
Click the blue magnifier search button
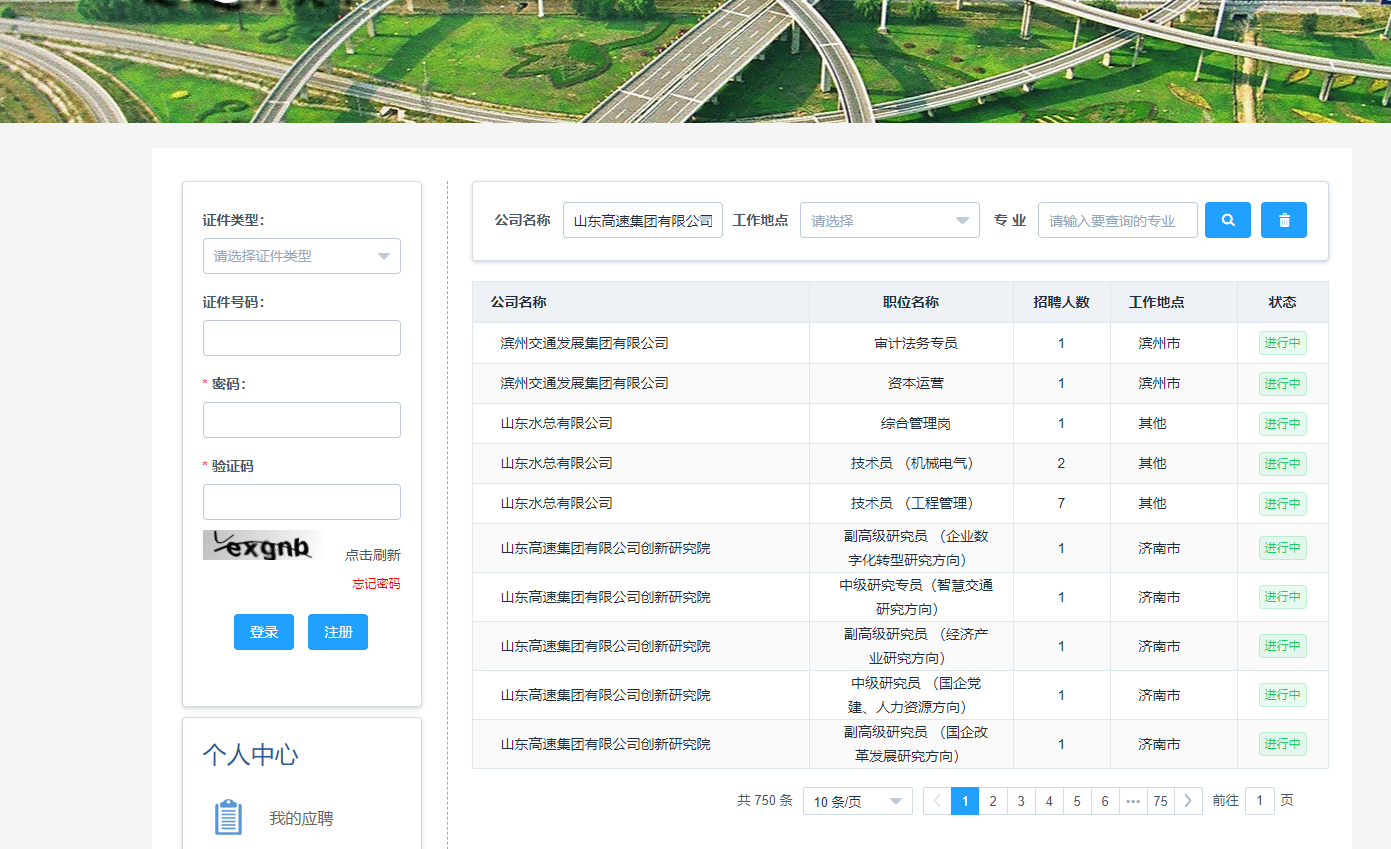coord(1228,220)
